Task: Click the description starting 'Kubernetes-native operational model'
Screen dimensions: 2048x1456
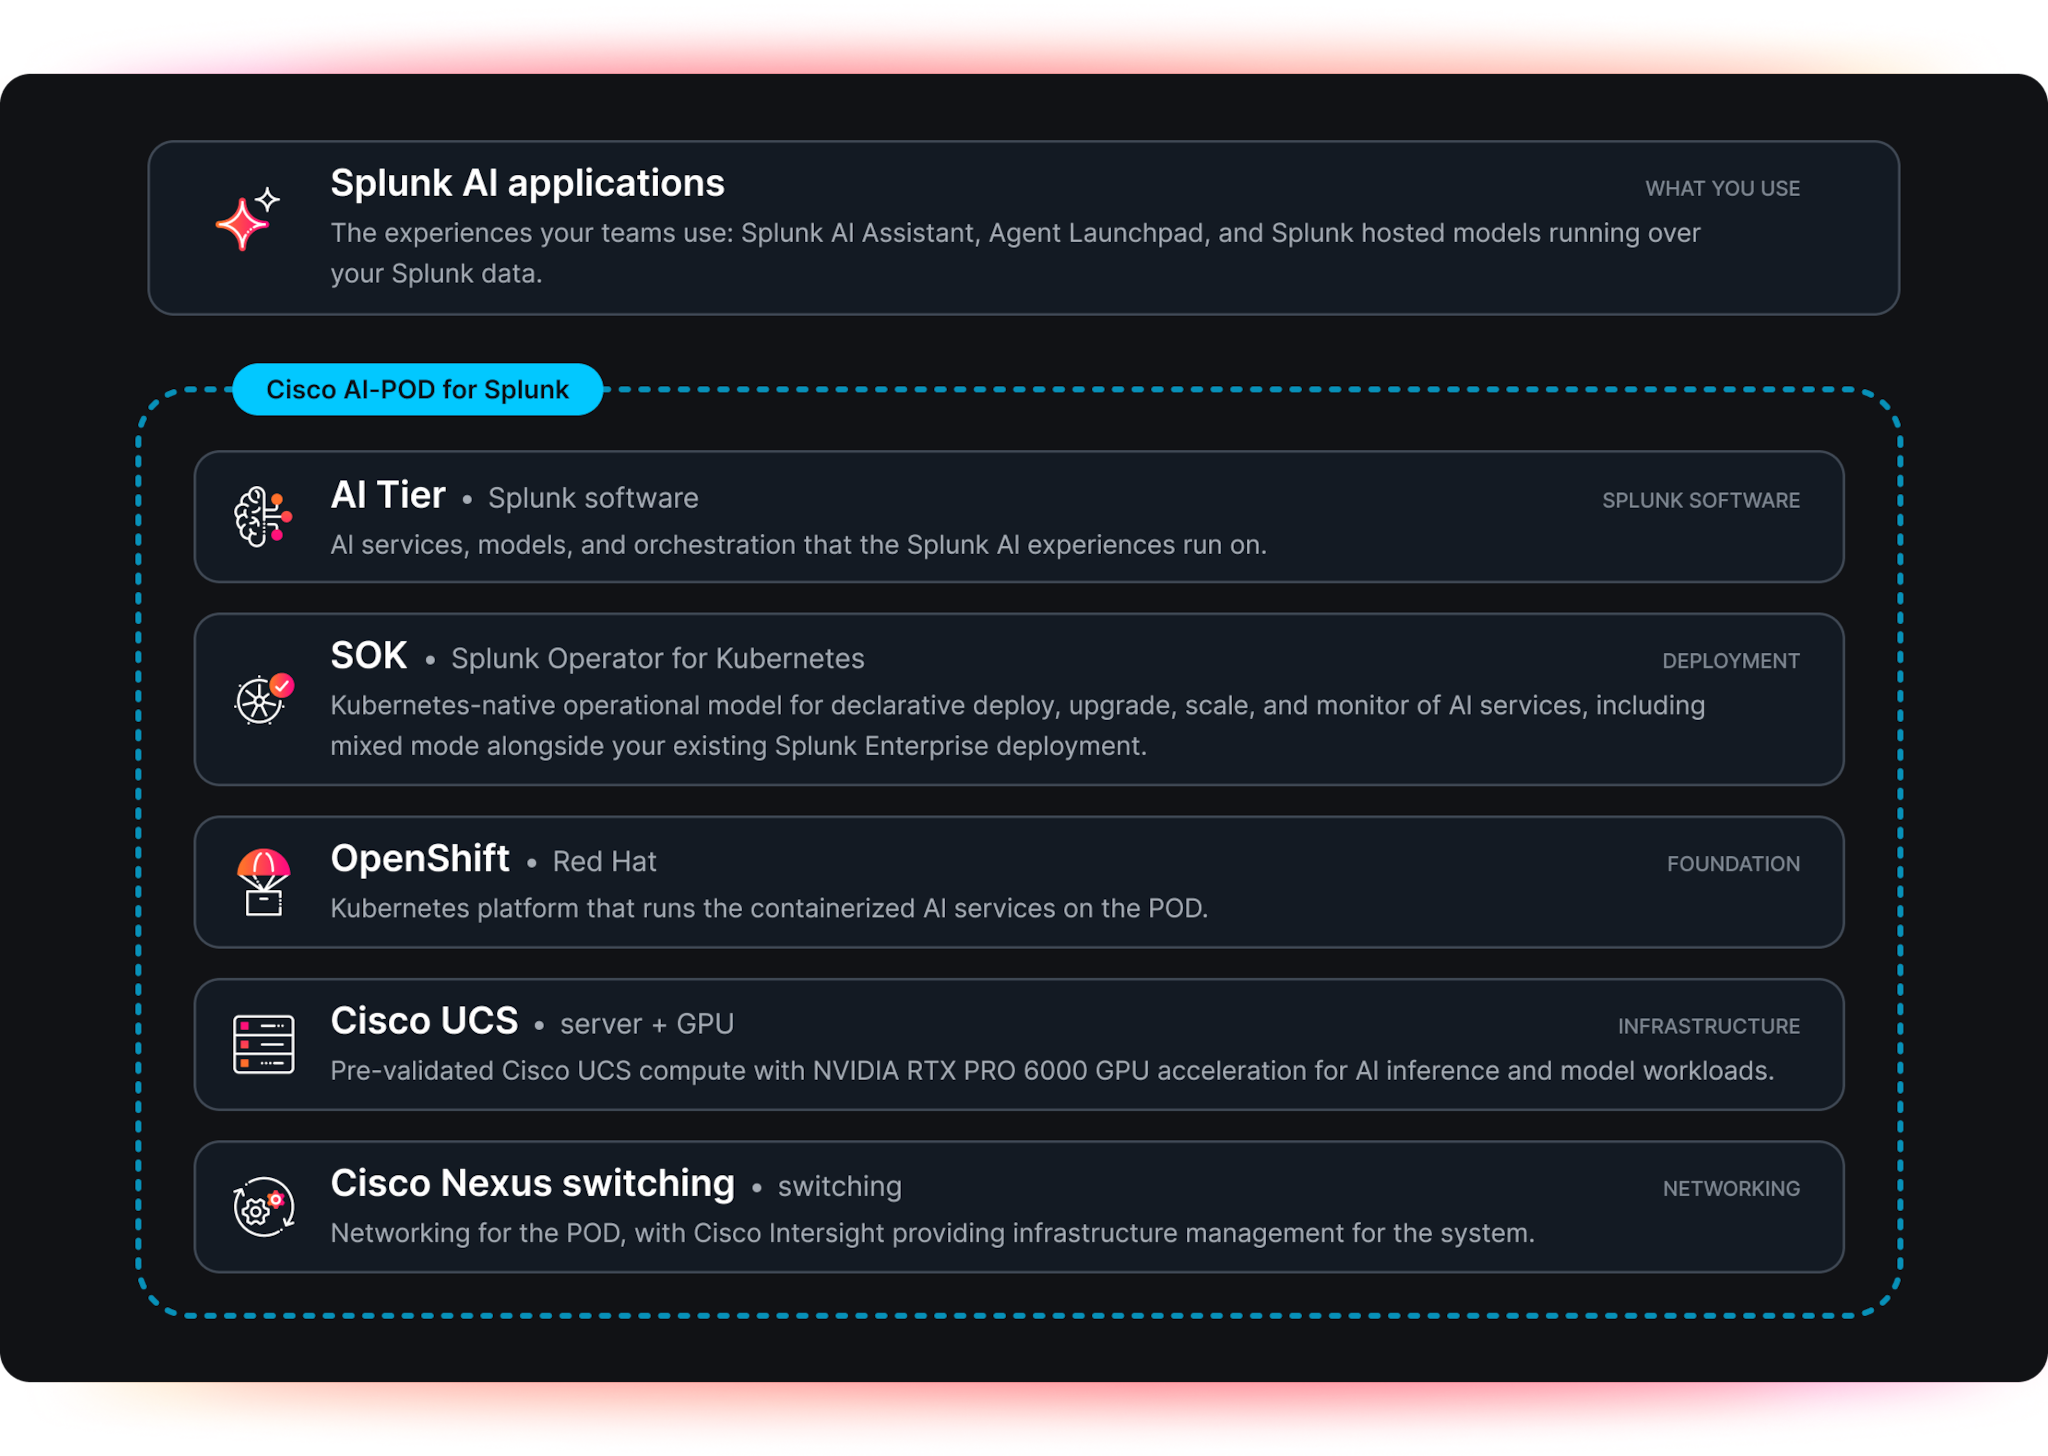Action: pyautogui.click(x=1017, y=726)
